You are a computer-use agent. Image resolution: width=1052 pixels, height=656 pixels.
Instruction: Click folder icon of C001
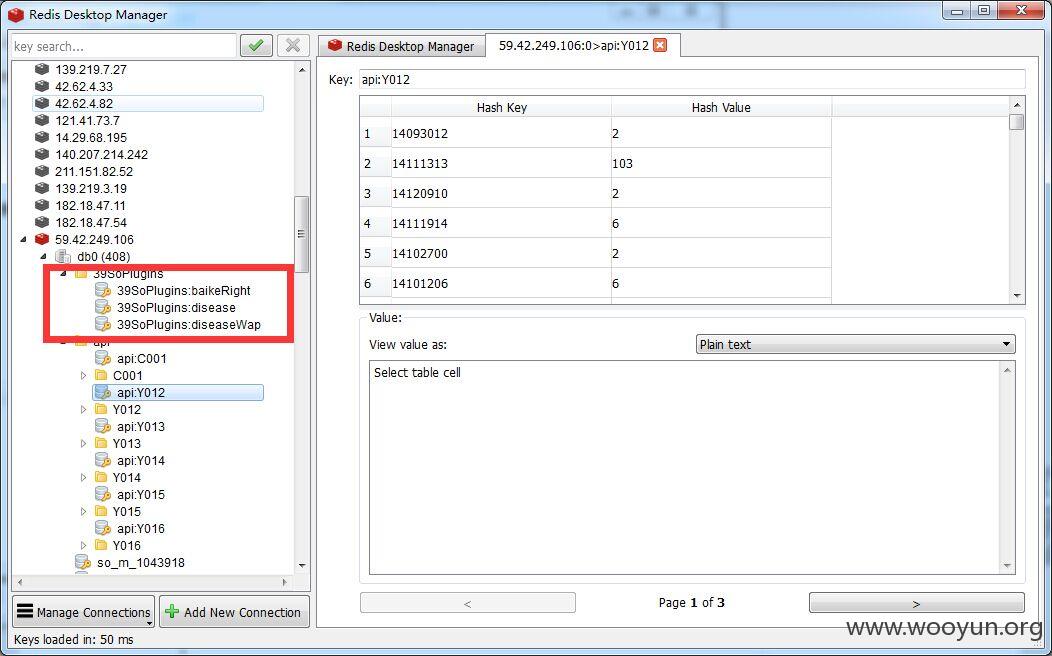point(101,375)
